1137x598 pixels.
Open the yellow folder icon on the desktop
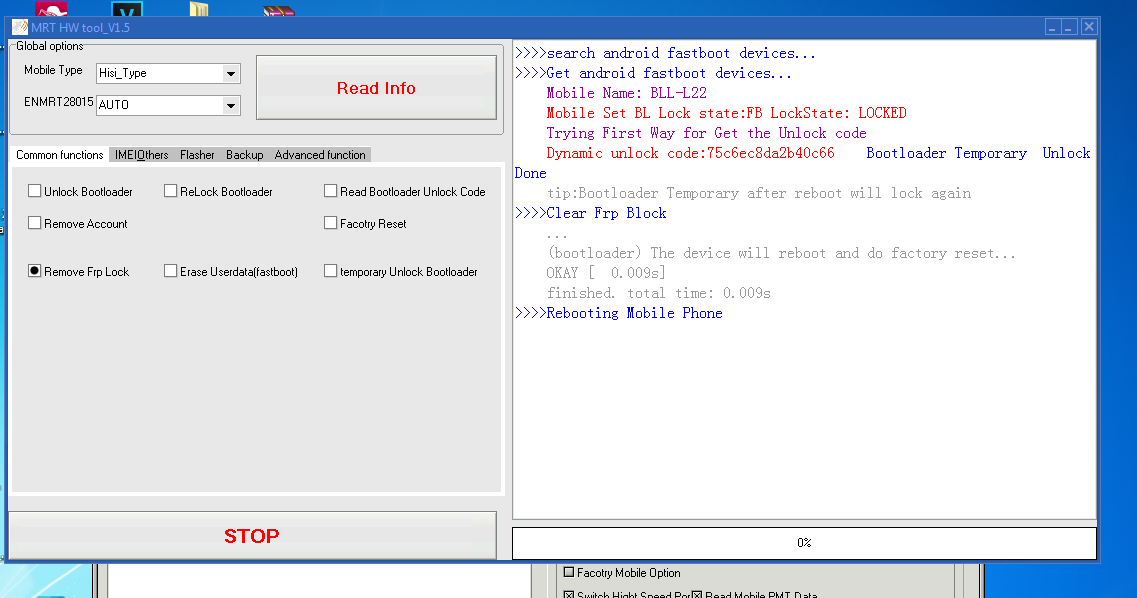(199, 9)
